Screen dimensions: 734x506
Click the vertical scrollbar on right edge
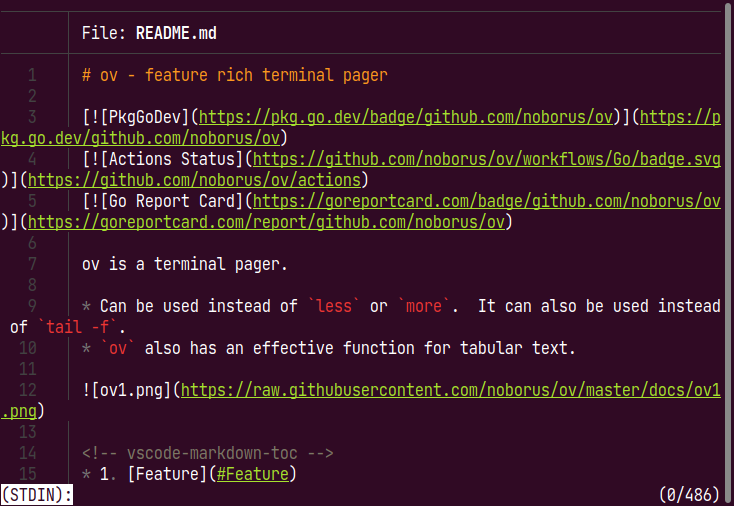[728, 253]
